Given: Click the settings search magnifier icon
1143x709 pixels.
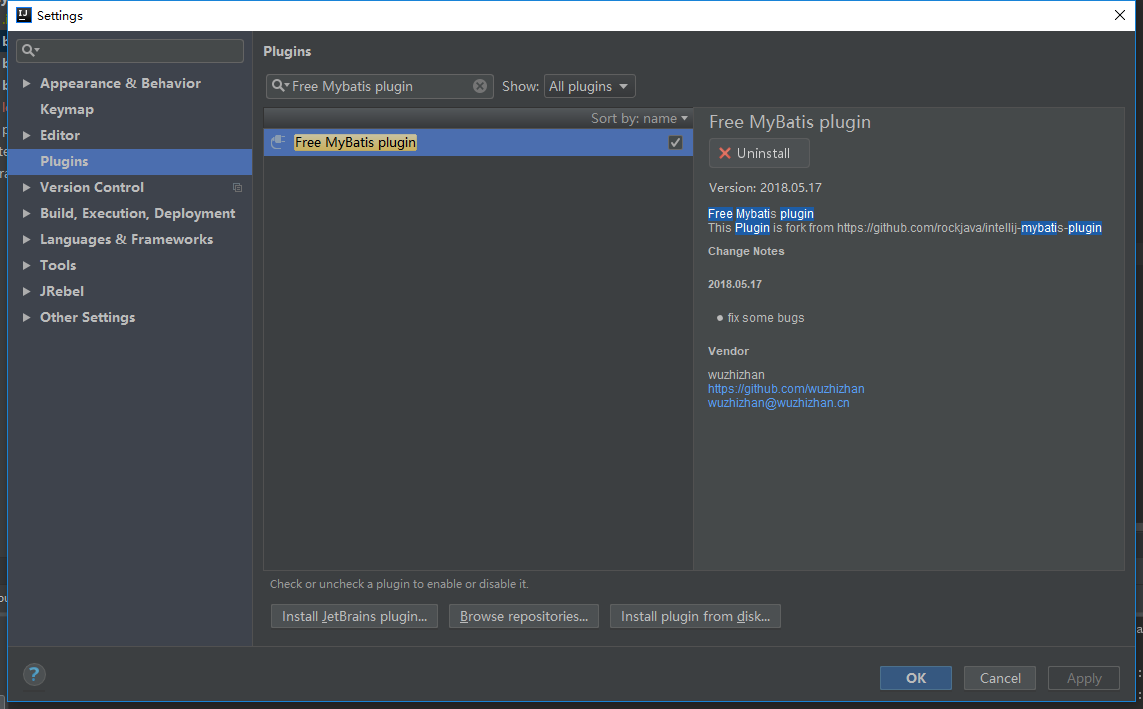Looking at the screenshot, I should (30, 50).
